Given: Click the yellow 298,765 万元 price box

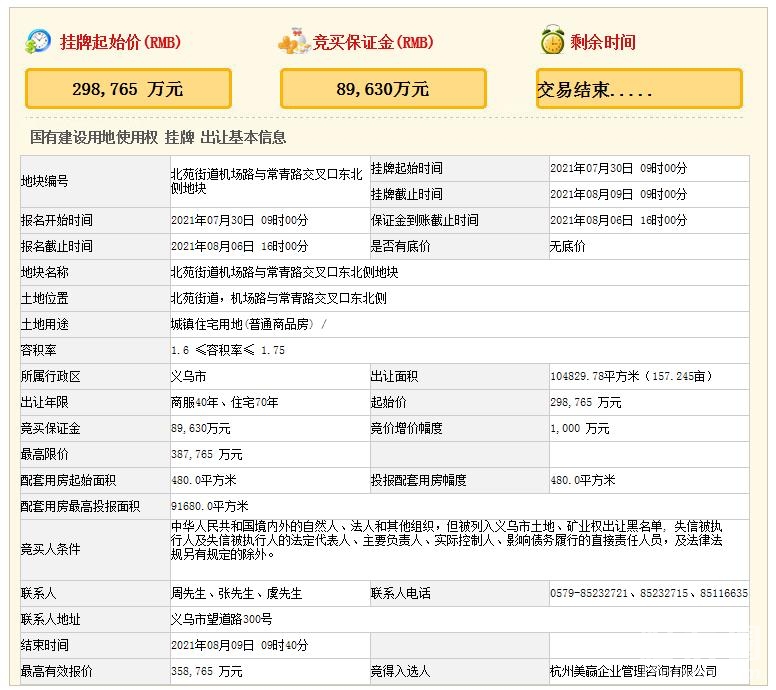Looking at the screenshot, I should (x=128, y=89).
